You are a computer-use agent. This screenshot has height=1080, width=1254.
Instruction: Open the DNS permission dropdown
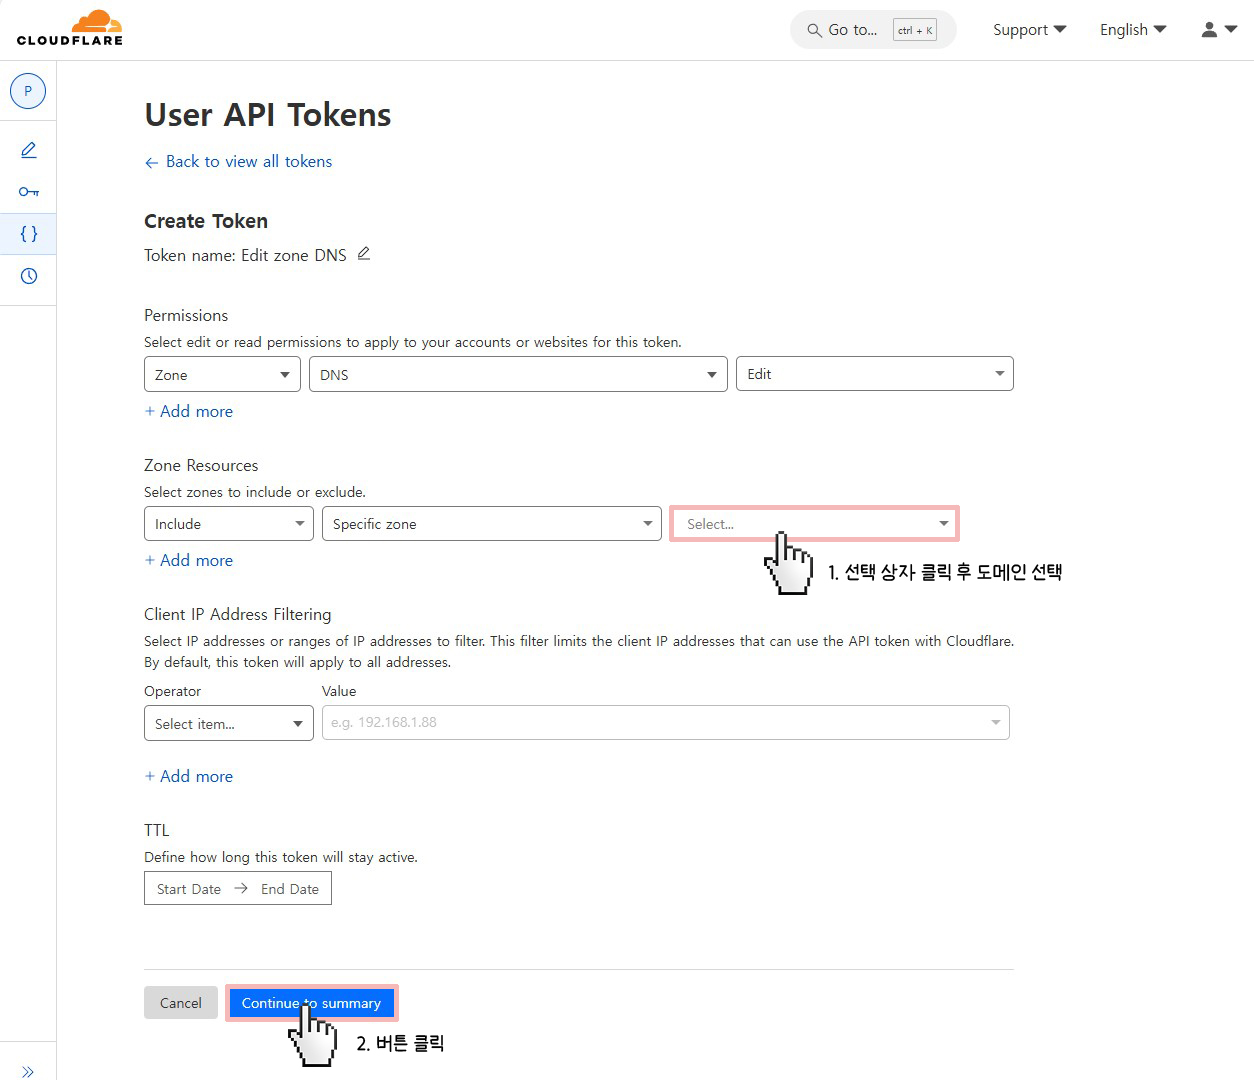[x=518, y=375]
